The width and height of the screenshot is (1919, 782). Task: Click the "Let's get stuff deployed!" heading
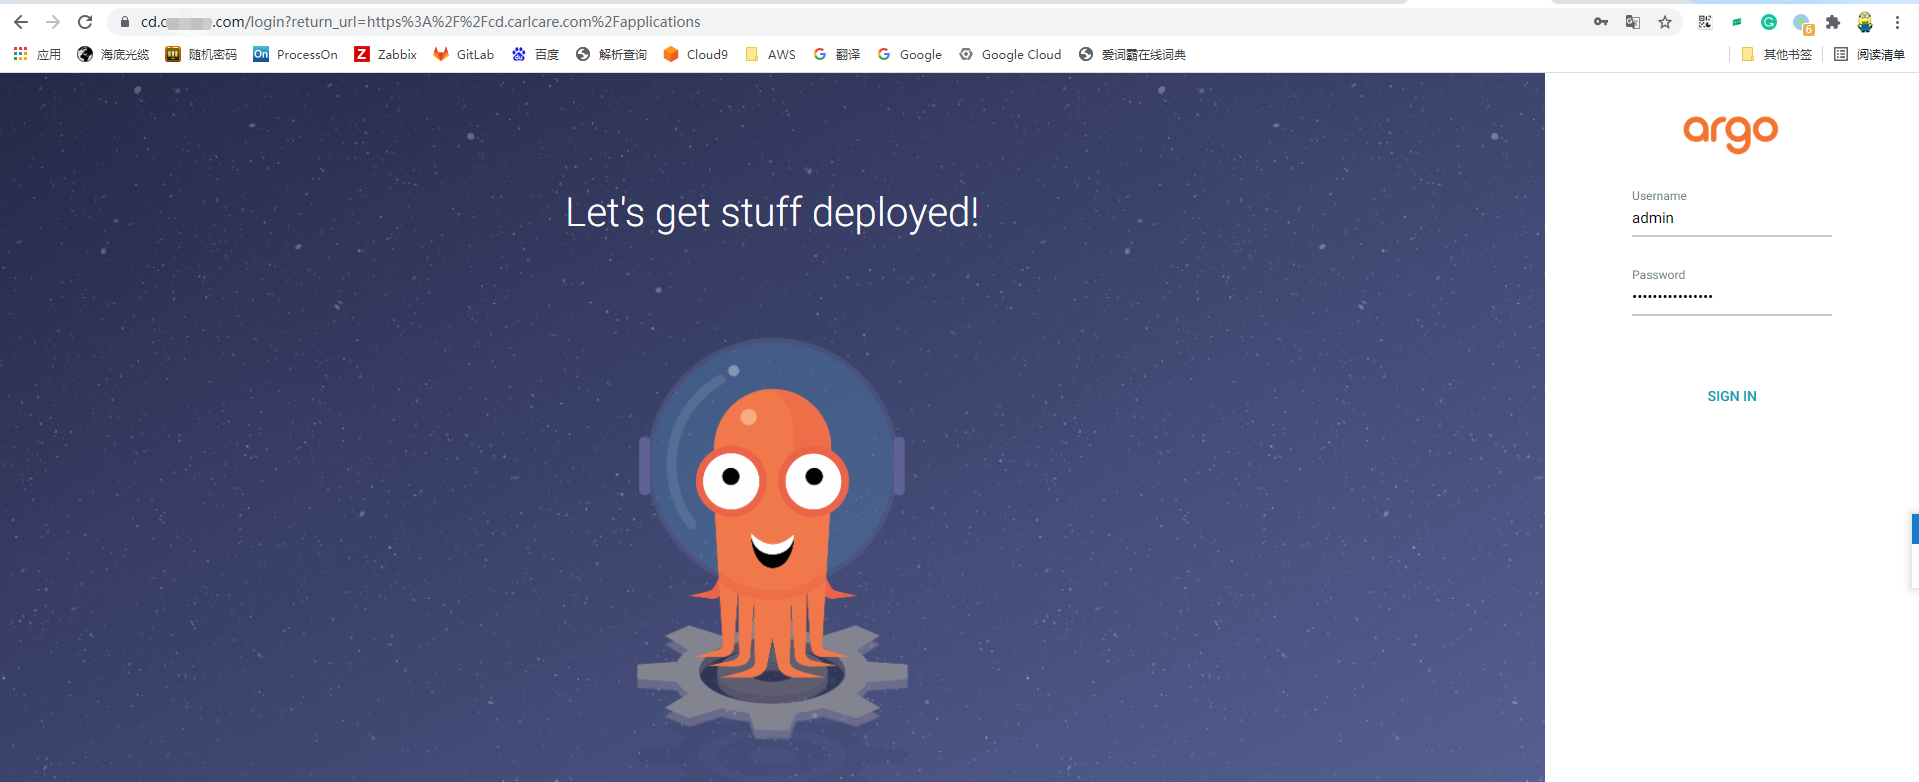[772, 212]
